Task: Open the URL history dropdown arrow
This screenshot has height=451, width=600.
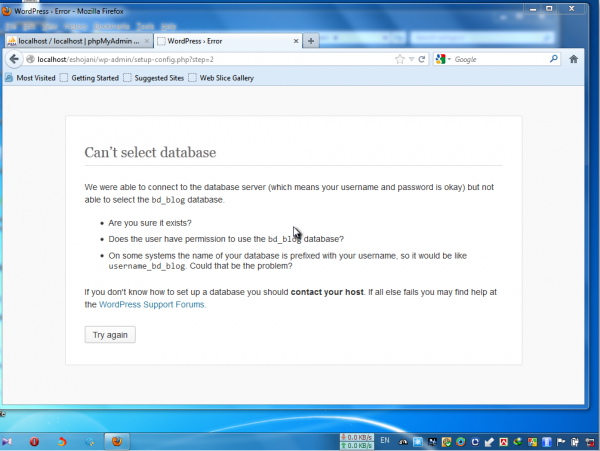Action: 411,59
